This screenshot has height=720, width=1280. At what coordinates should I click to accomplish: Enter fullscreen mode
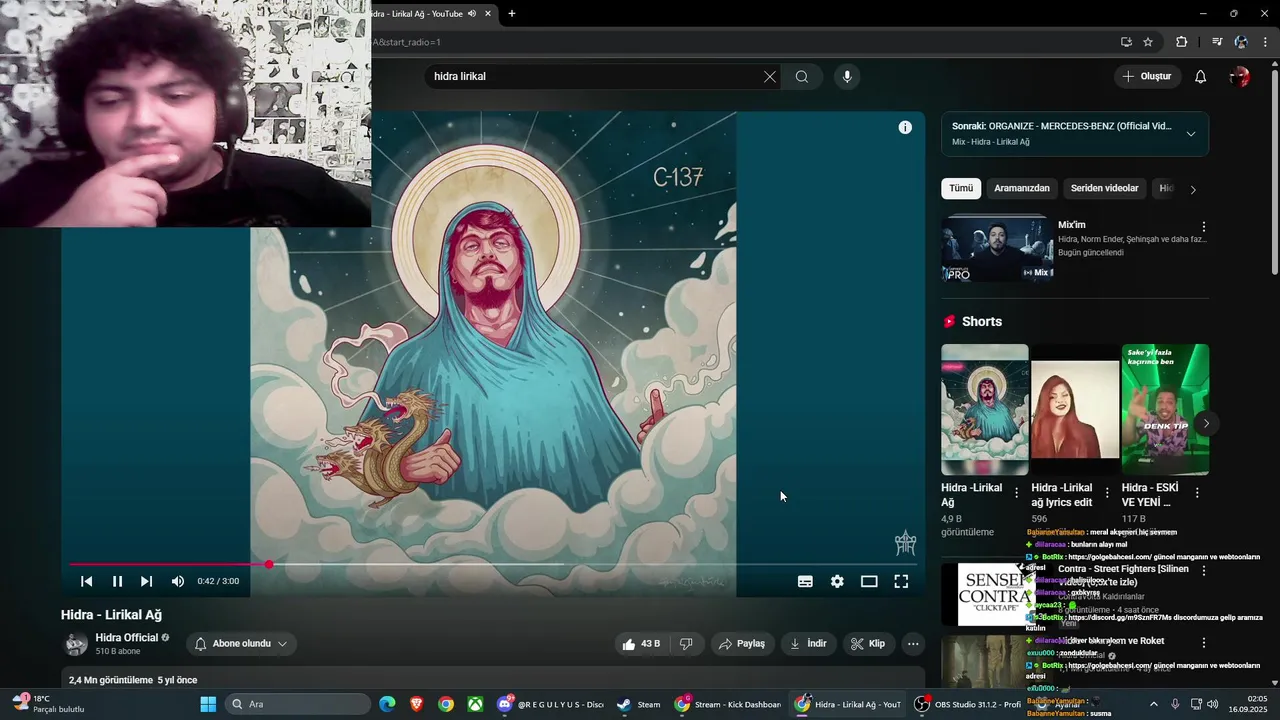pyautogui.click(x=901, y=581)
